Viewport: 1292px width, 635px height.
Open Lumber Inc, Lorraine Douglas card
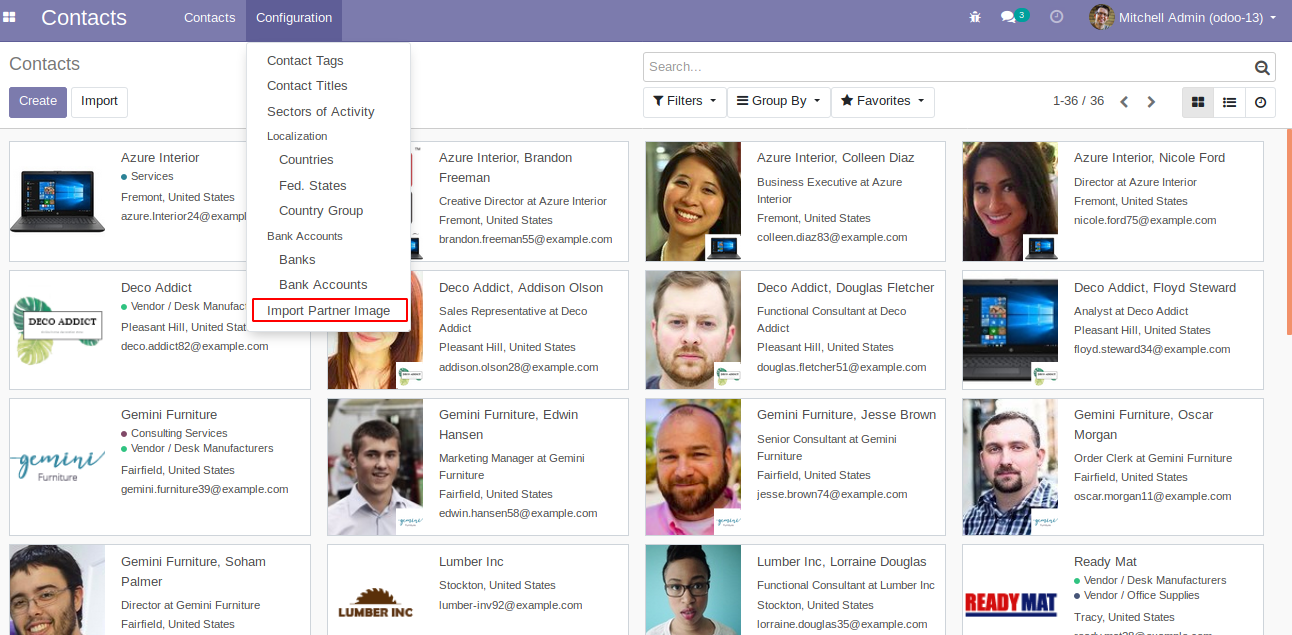795,590
